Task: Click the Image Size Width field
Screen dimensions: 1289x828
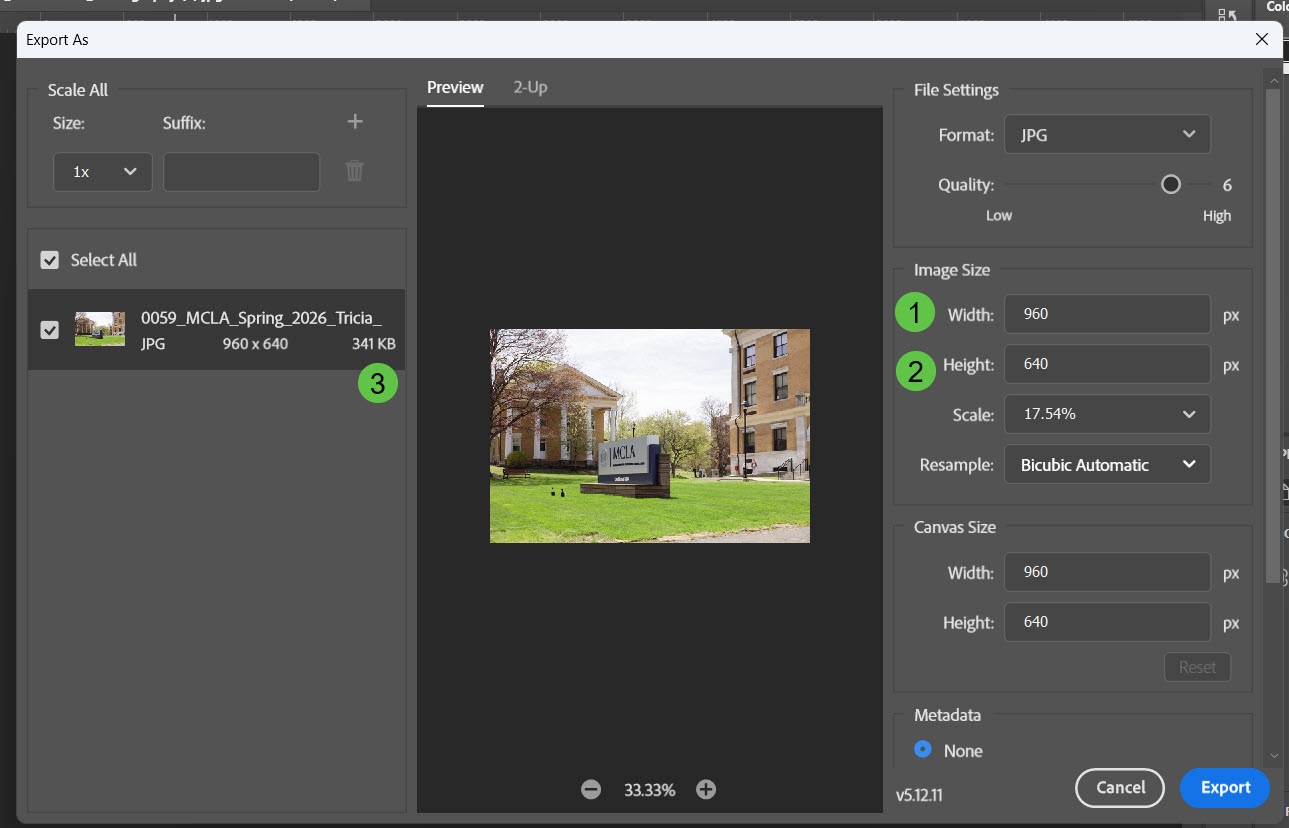Action: coord(1107,314)
